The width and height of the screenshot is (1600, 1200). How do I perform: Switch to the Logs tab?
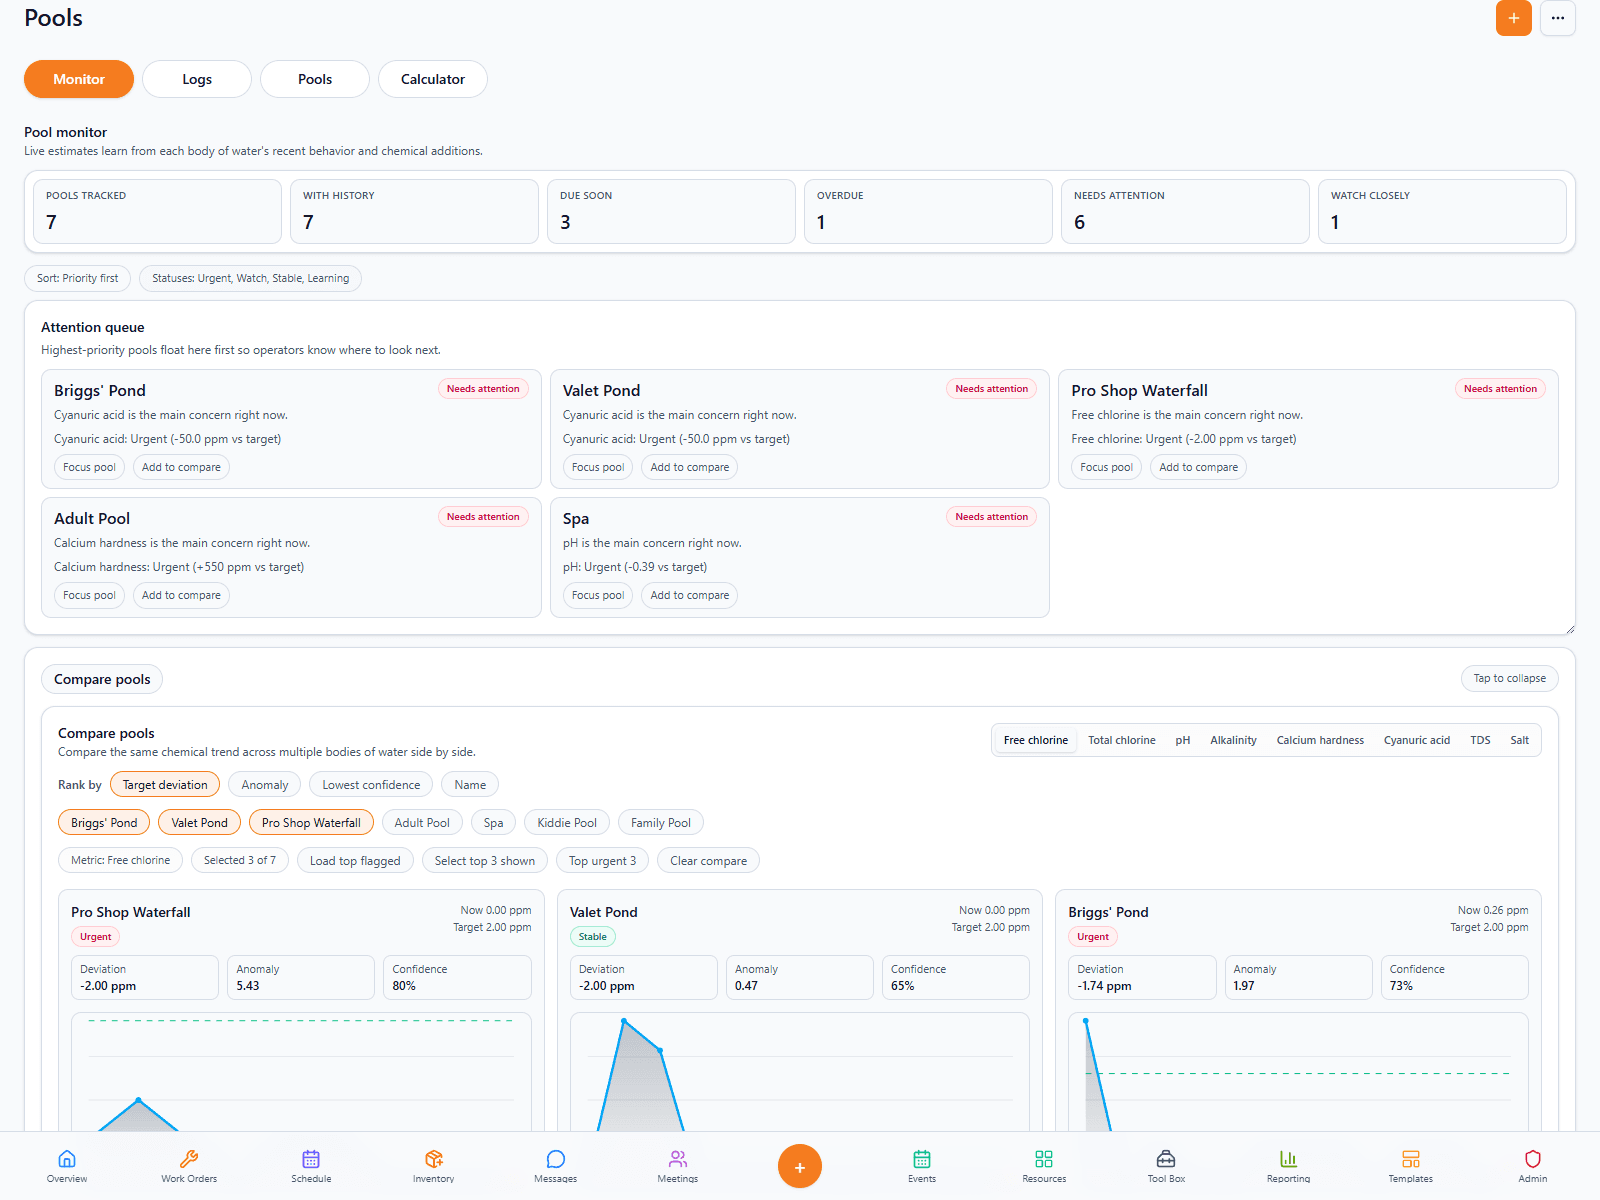coord(196,79)
